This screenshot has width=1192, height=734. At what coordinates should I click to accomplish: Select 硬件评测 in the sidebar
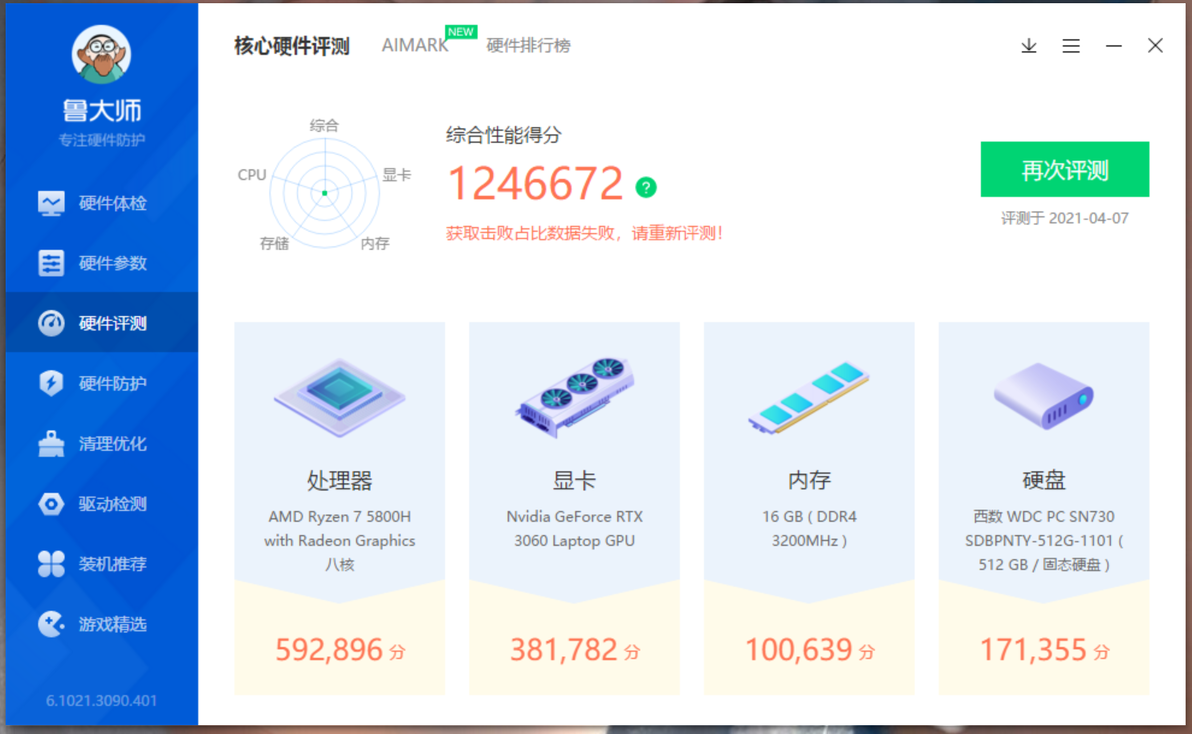[x=102, y=323]
